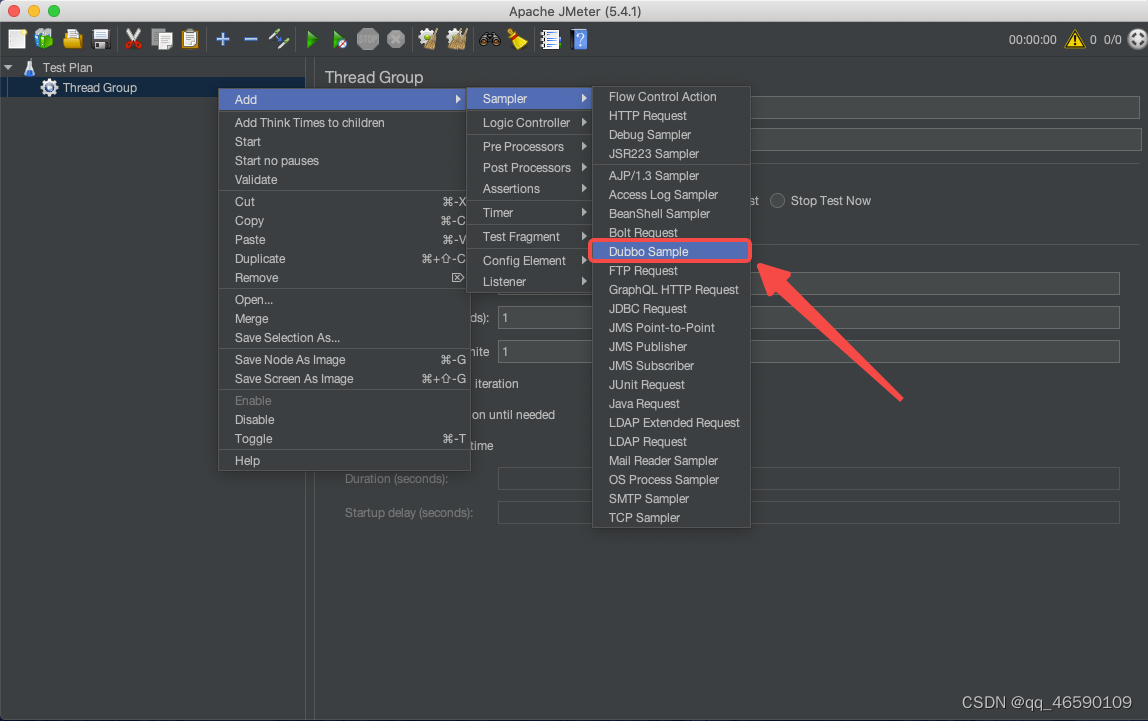This screenshot has width=1148, height=721.
Task: Select Flow Control Action sampler
Action: pos(671,97)
